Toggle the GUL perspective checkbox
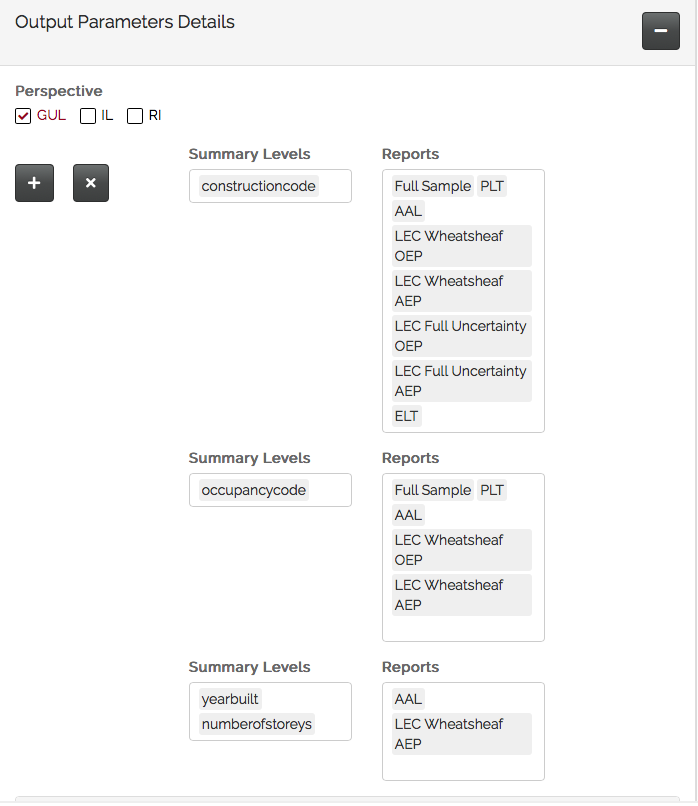 tap(24, 116)
